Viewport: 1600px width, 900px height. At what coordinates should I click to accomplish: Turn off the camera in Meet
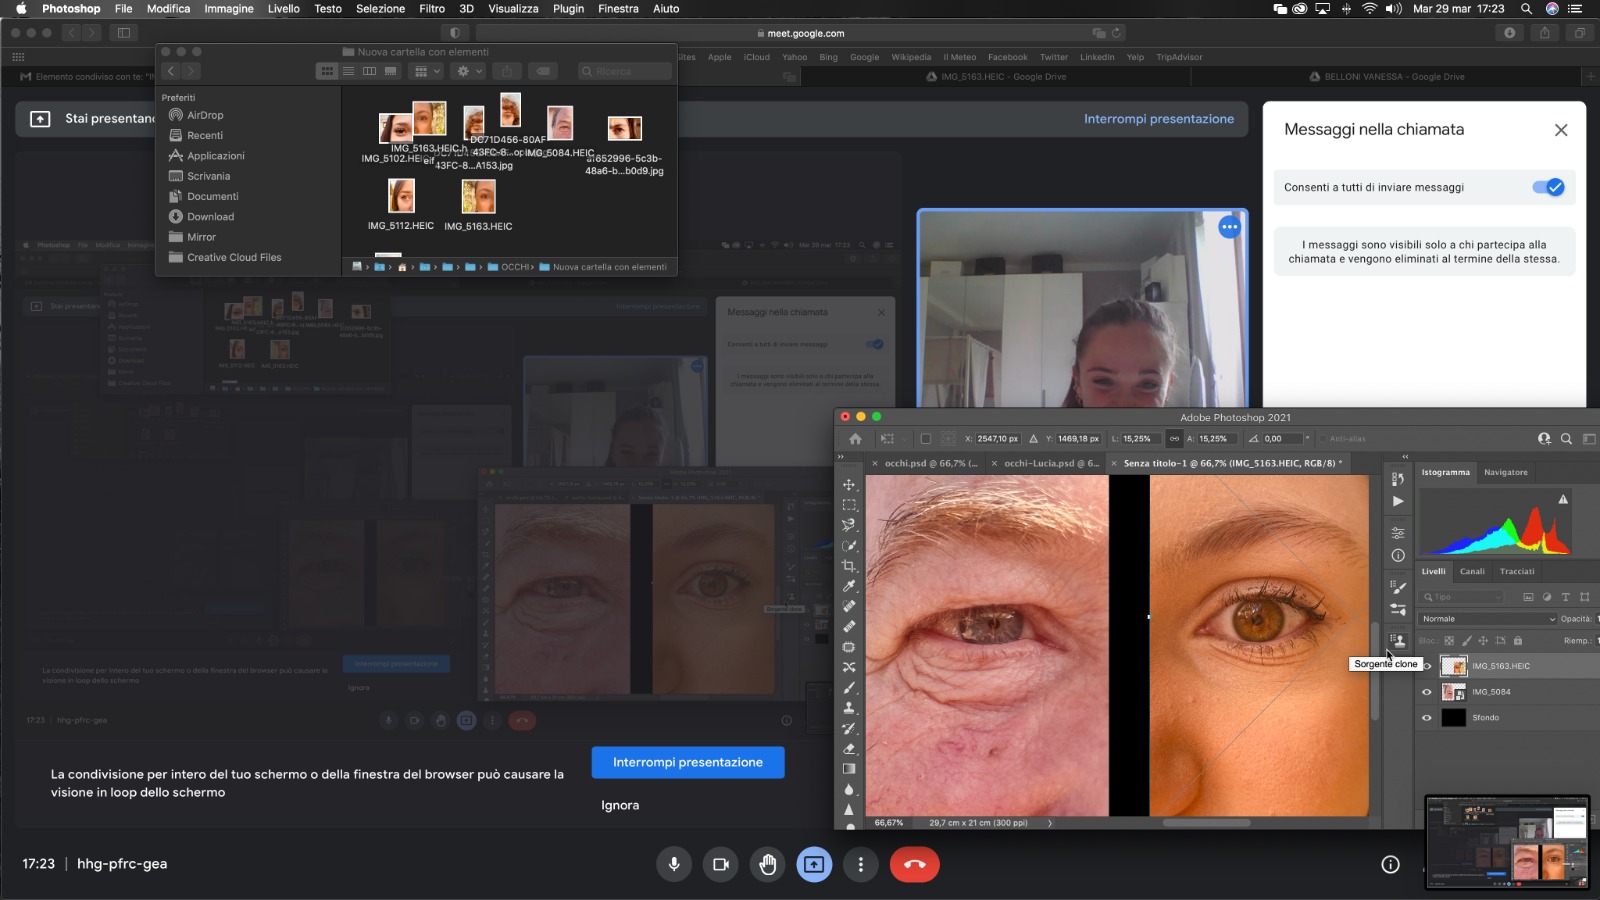click(x=721, y=865)
